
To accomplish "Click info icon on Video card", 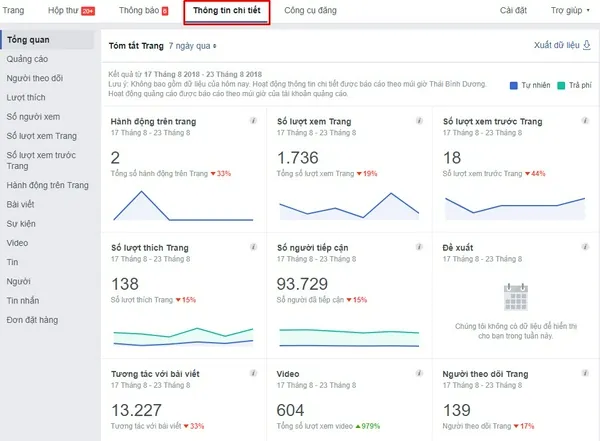I will point(419,373).
